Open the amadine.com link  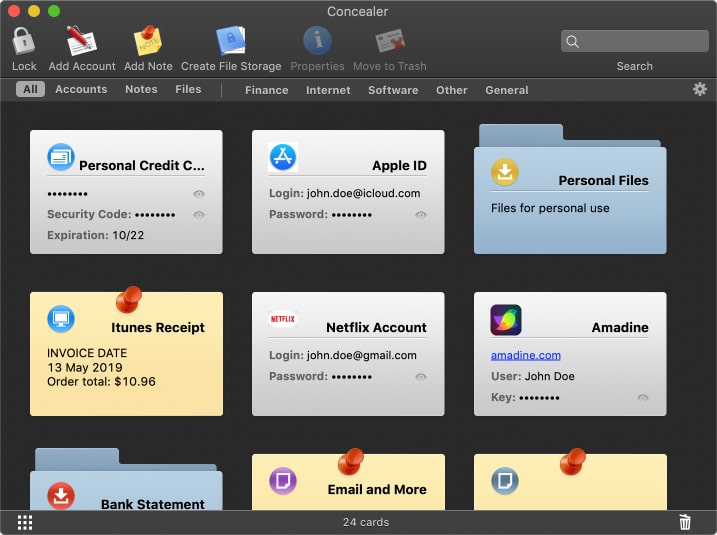coord(526,355)
